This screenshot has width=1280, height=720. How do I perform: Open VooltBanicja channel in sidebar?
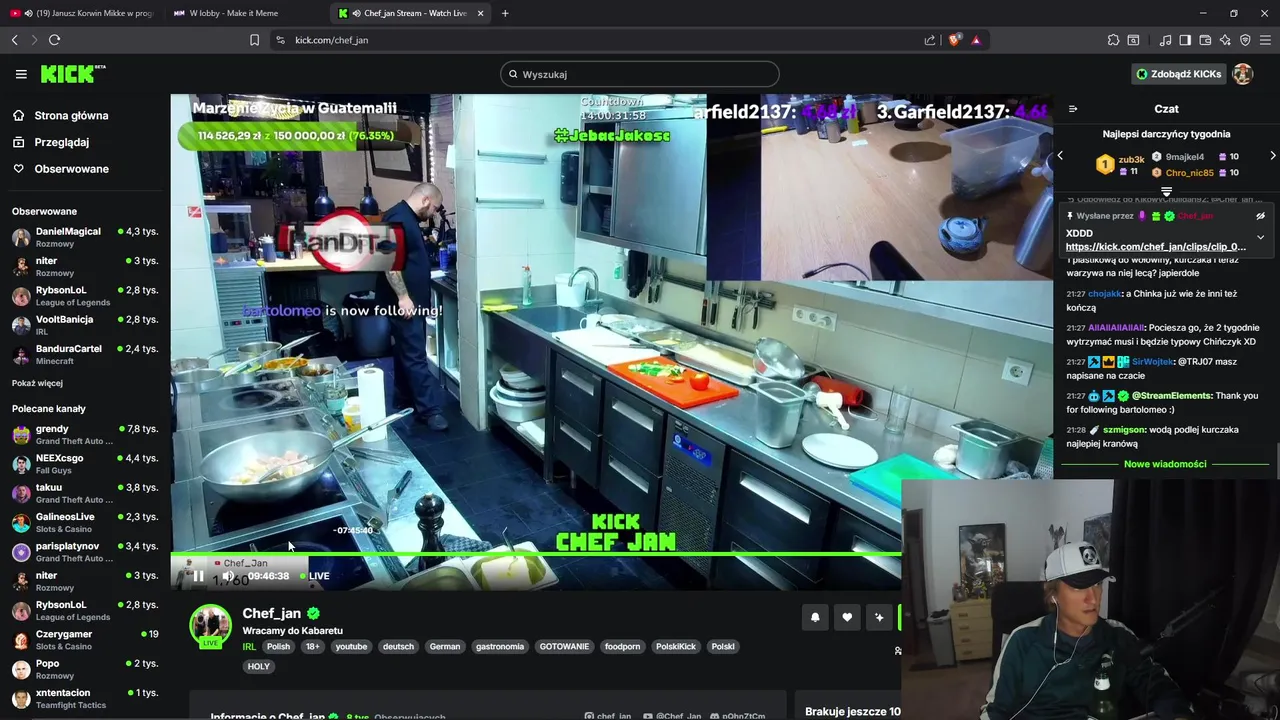point(85,325)
